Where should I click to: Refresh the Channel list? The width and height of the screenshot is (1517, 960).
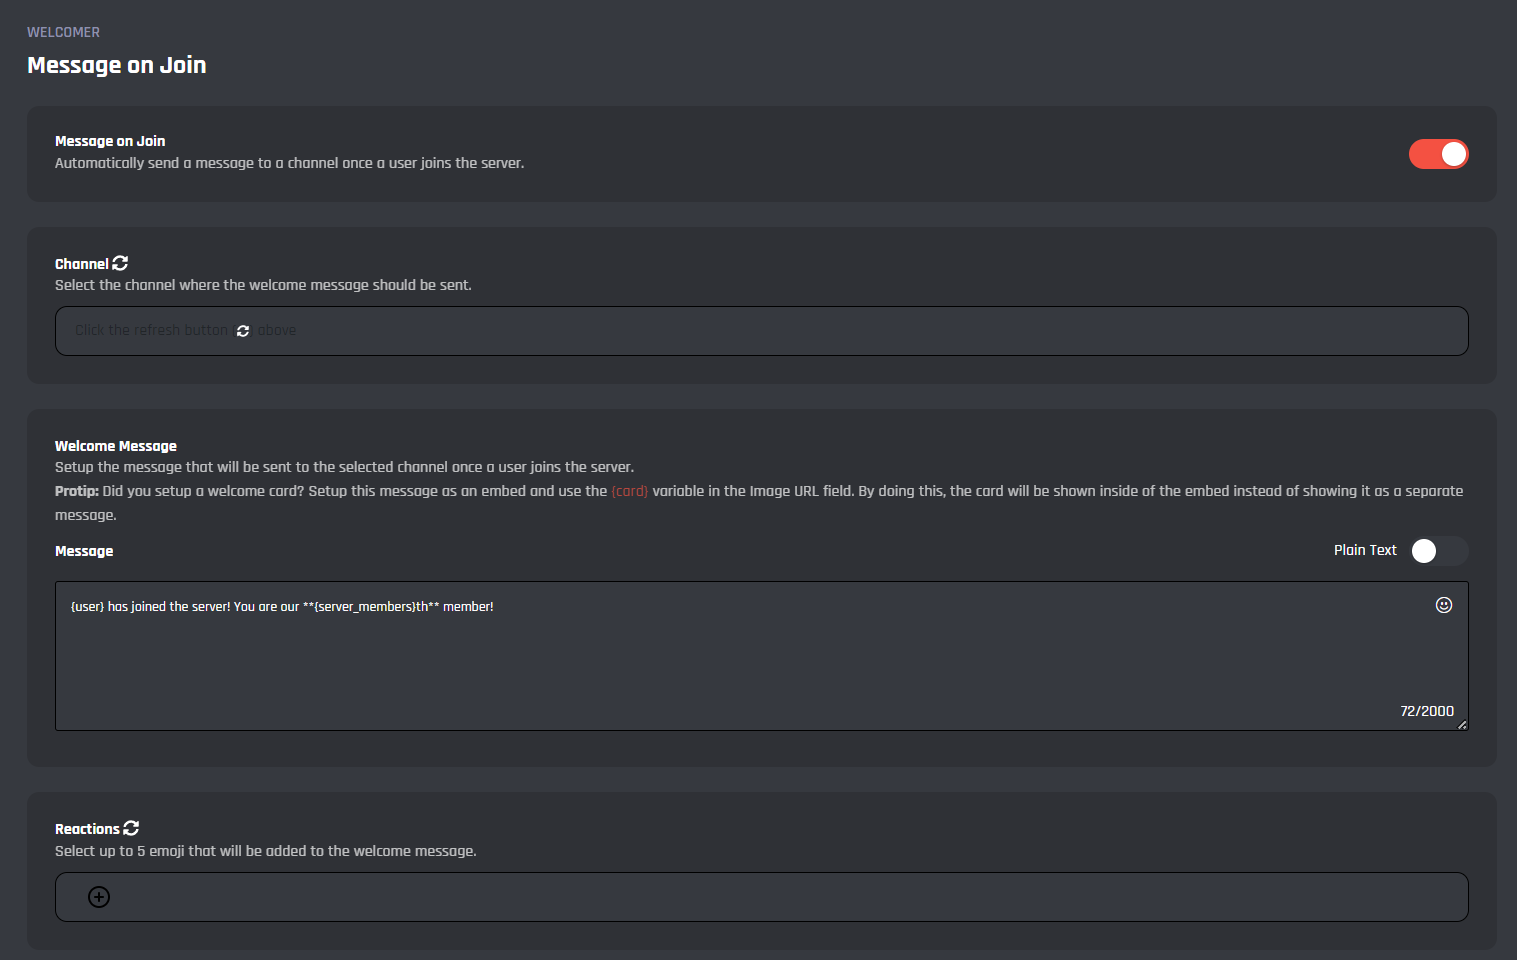(120, 263)
